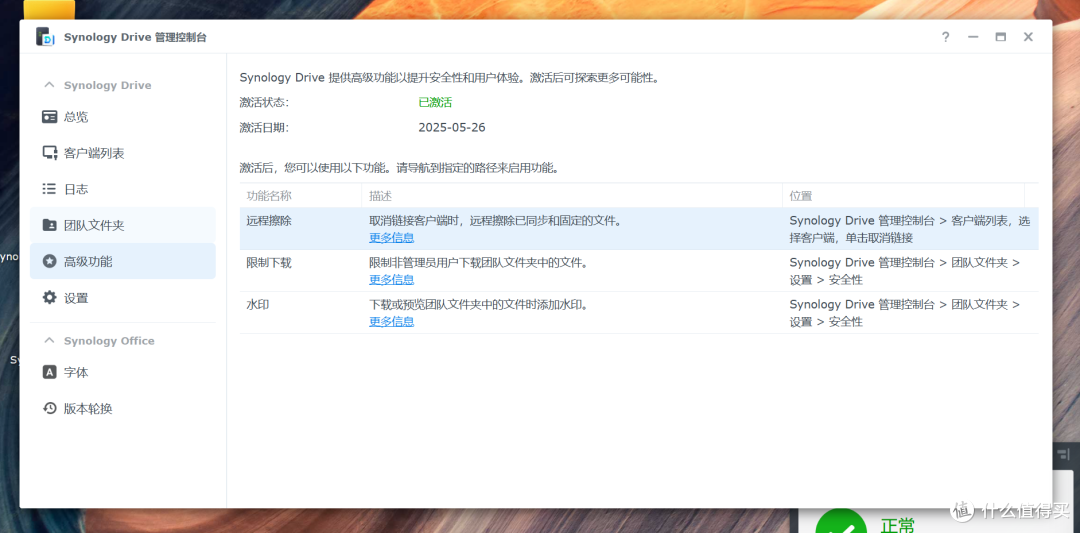This screenshot has width=1080, height=533.
Task: Select the 高级功能 menu item
Action: (x=123, y=262)
